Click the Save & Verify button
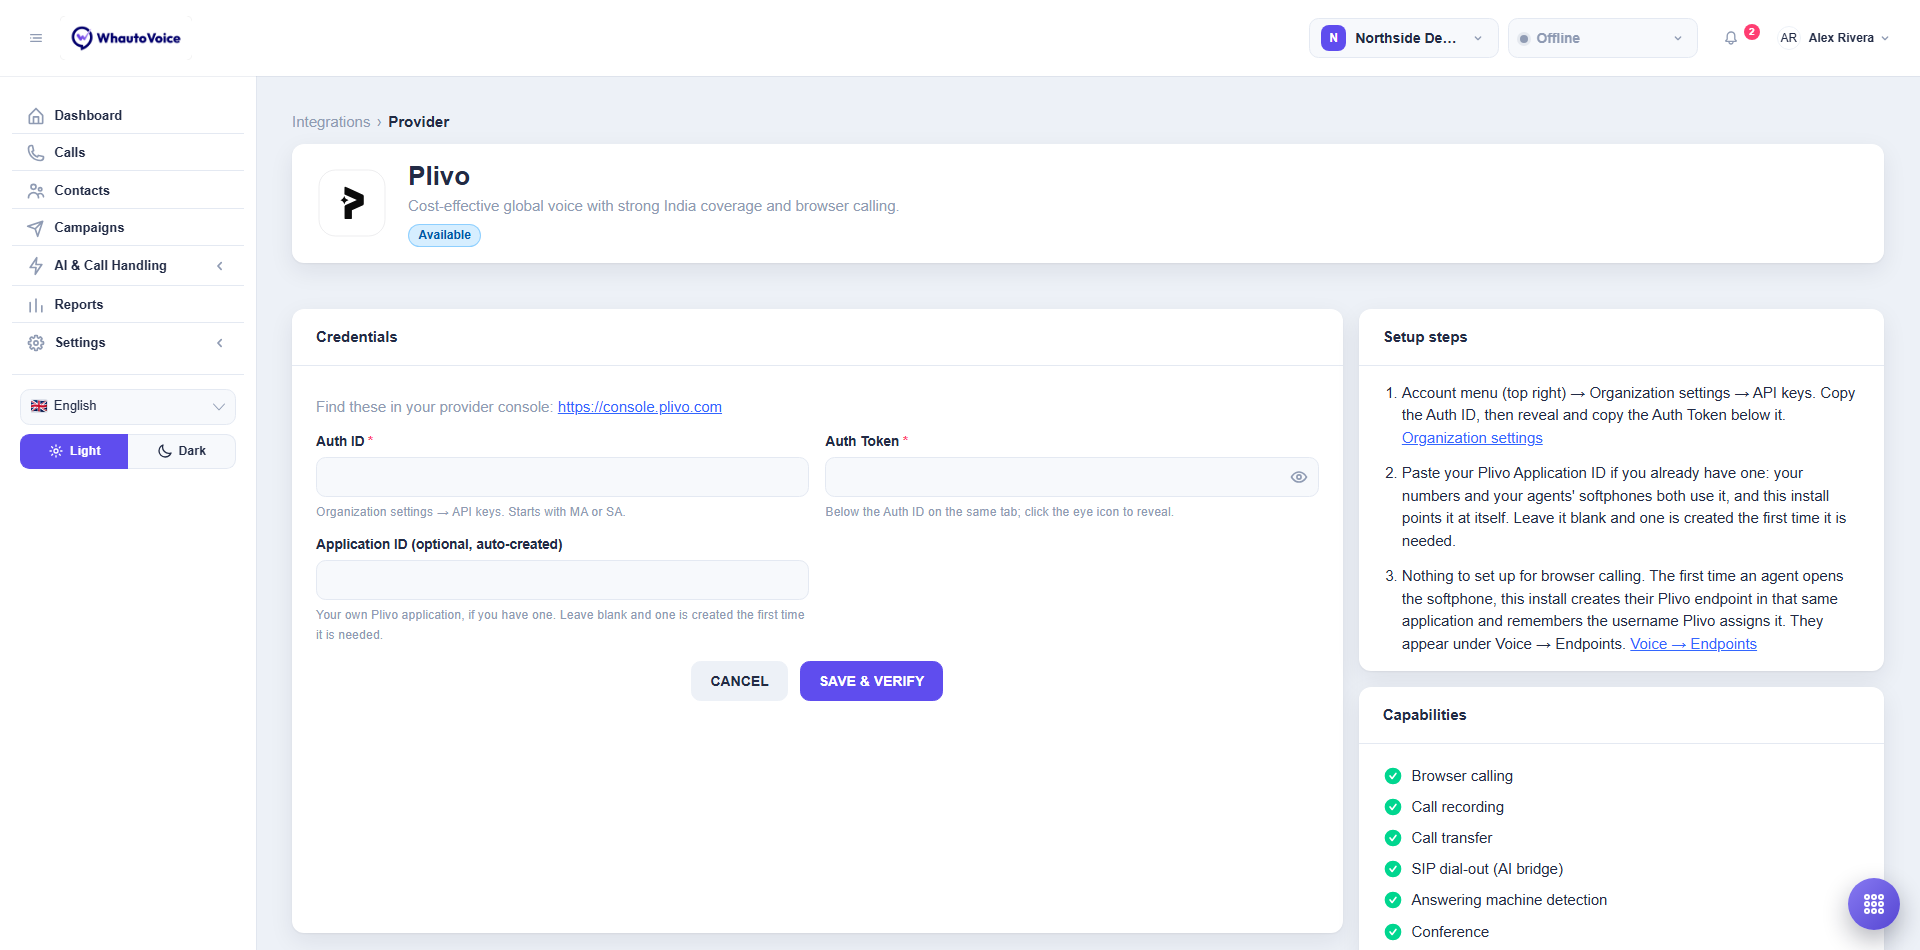Viewport: 1920px width, 950px height. click(871, 681)
